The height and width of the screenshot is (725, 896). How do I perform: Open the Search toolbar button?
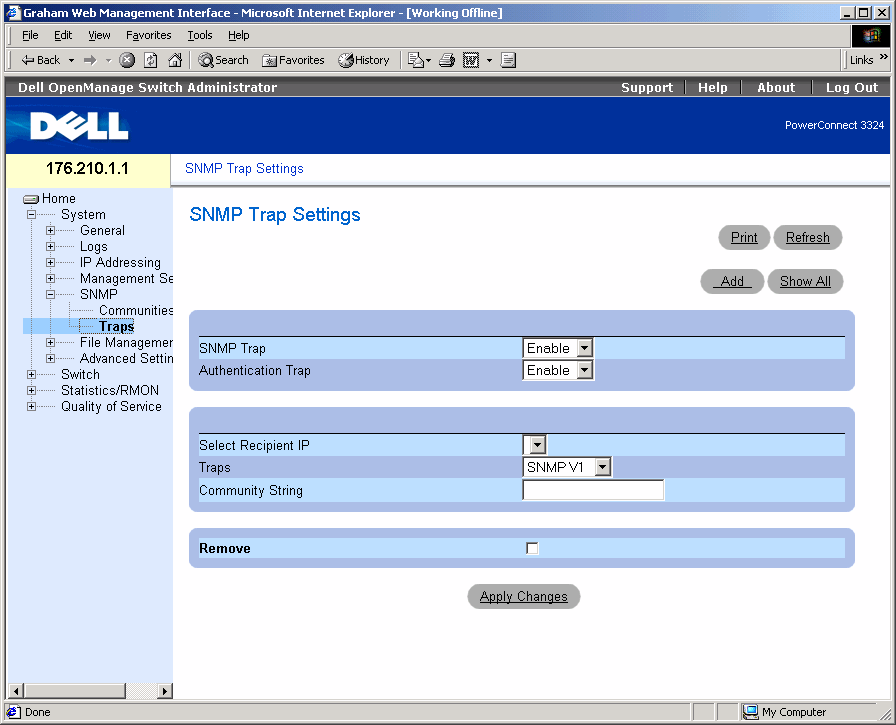coord(223,60)
